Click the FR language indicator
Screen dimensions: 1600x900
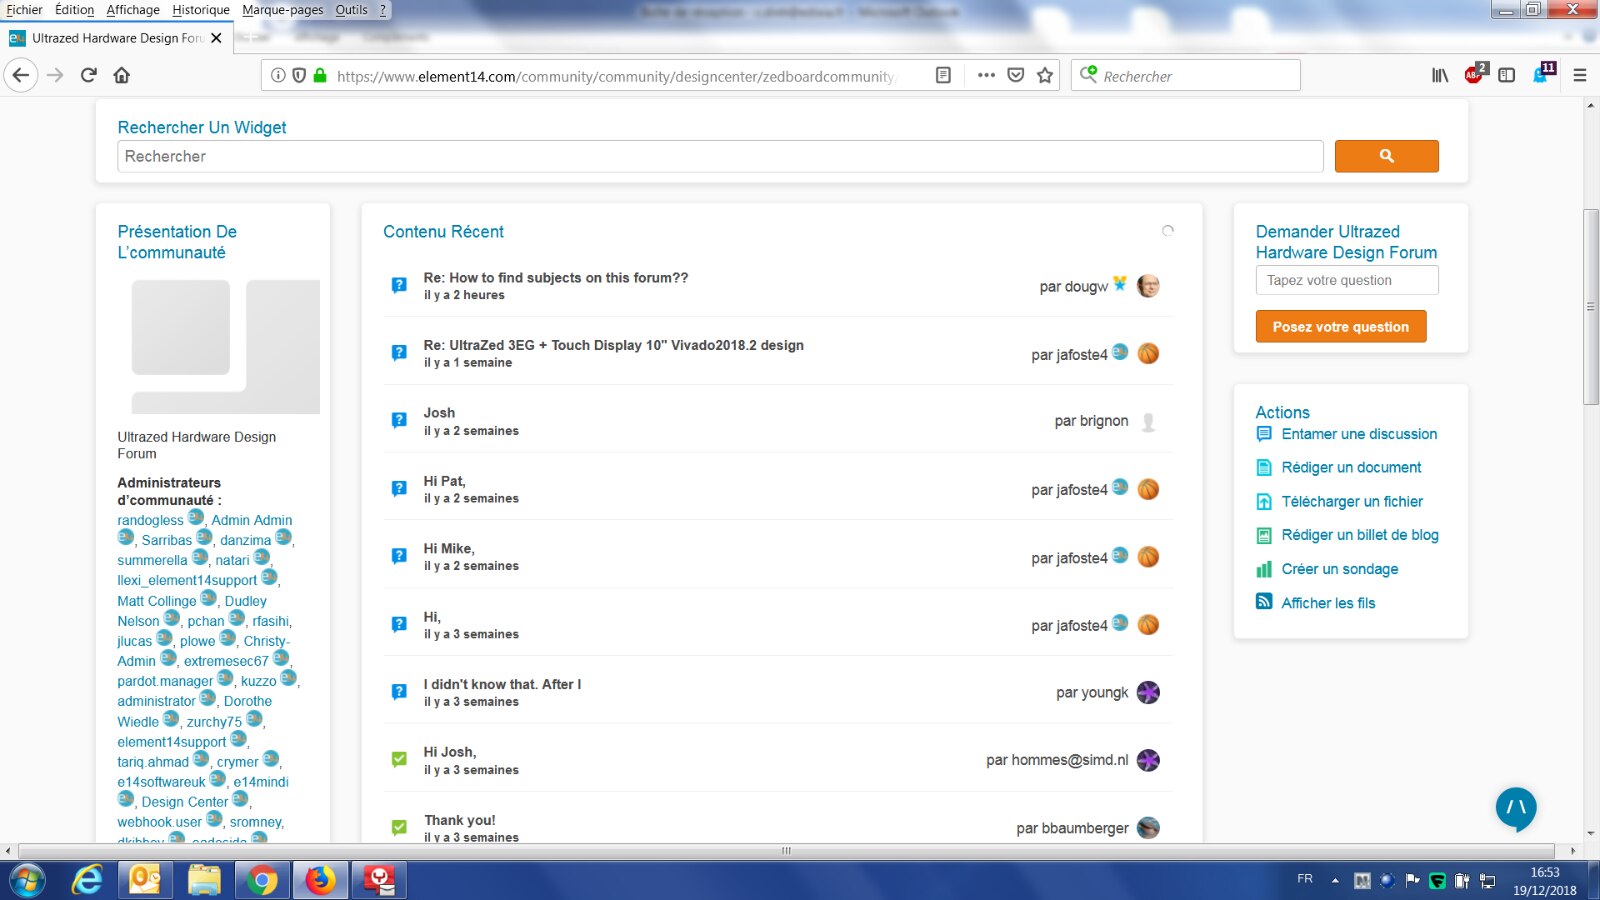click(1305, 879)
